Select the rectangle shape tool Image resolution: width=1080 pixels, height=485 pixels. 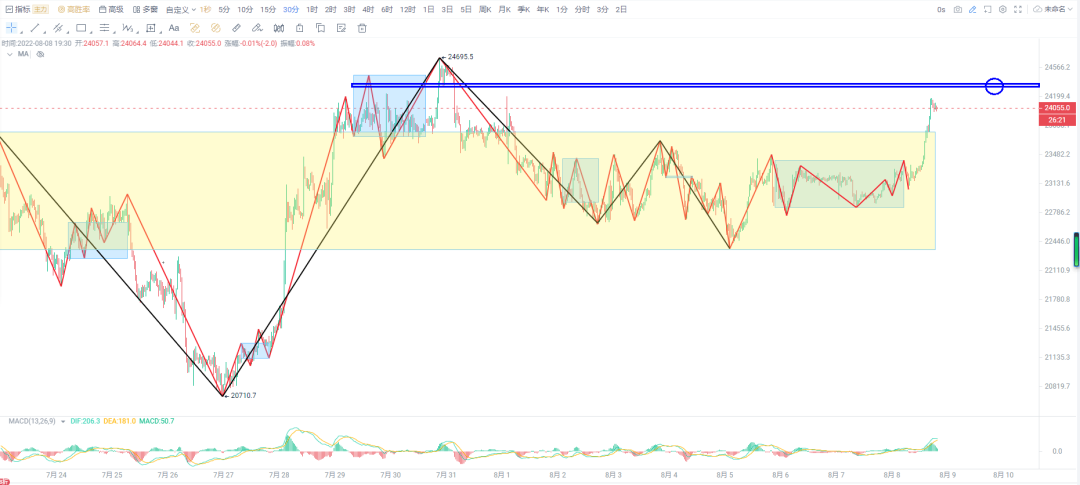(x=81, y=28)
